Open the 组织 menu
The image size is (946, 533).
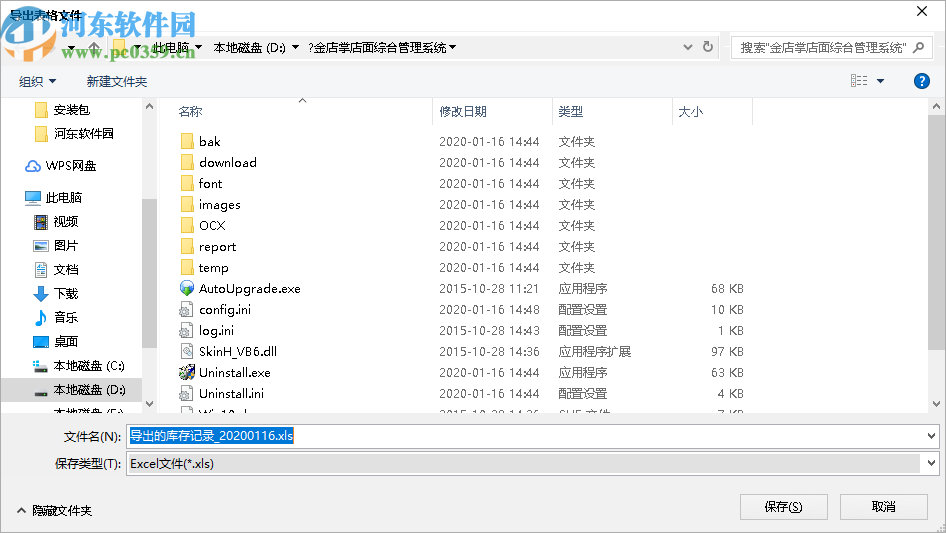click(x=37, y=81)
